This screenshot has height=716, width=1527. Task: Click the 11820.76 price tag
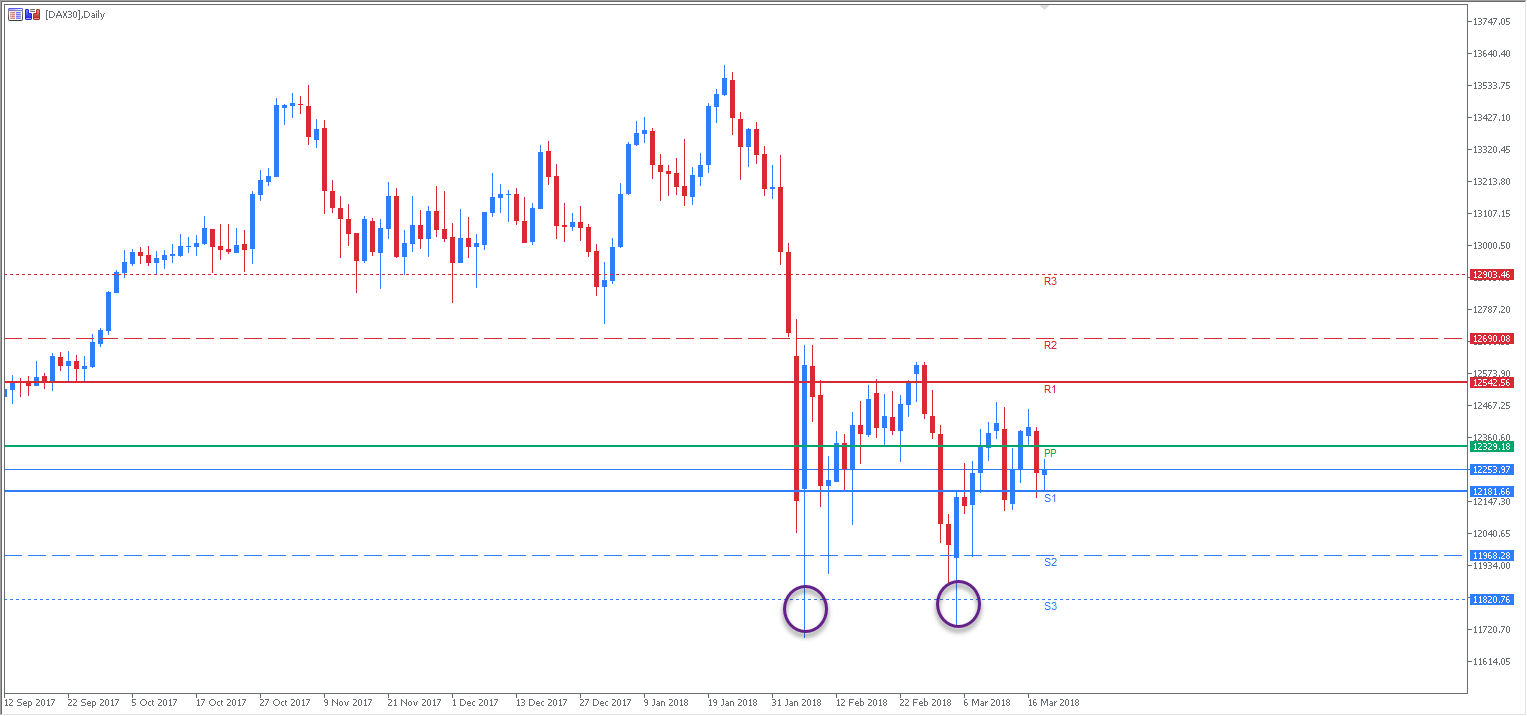pyautogui.click(x=1491, y=600)
